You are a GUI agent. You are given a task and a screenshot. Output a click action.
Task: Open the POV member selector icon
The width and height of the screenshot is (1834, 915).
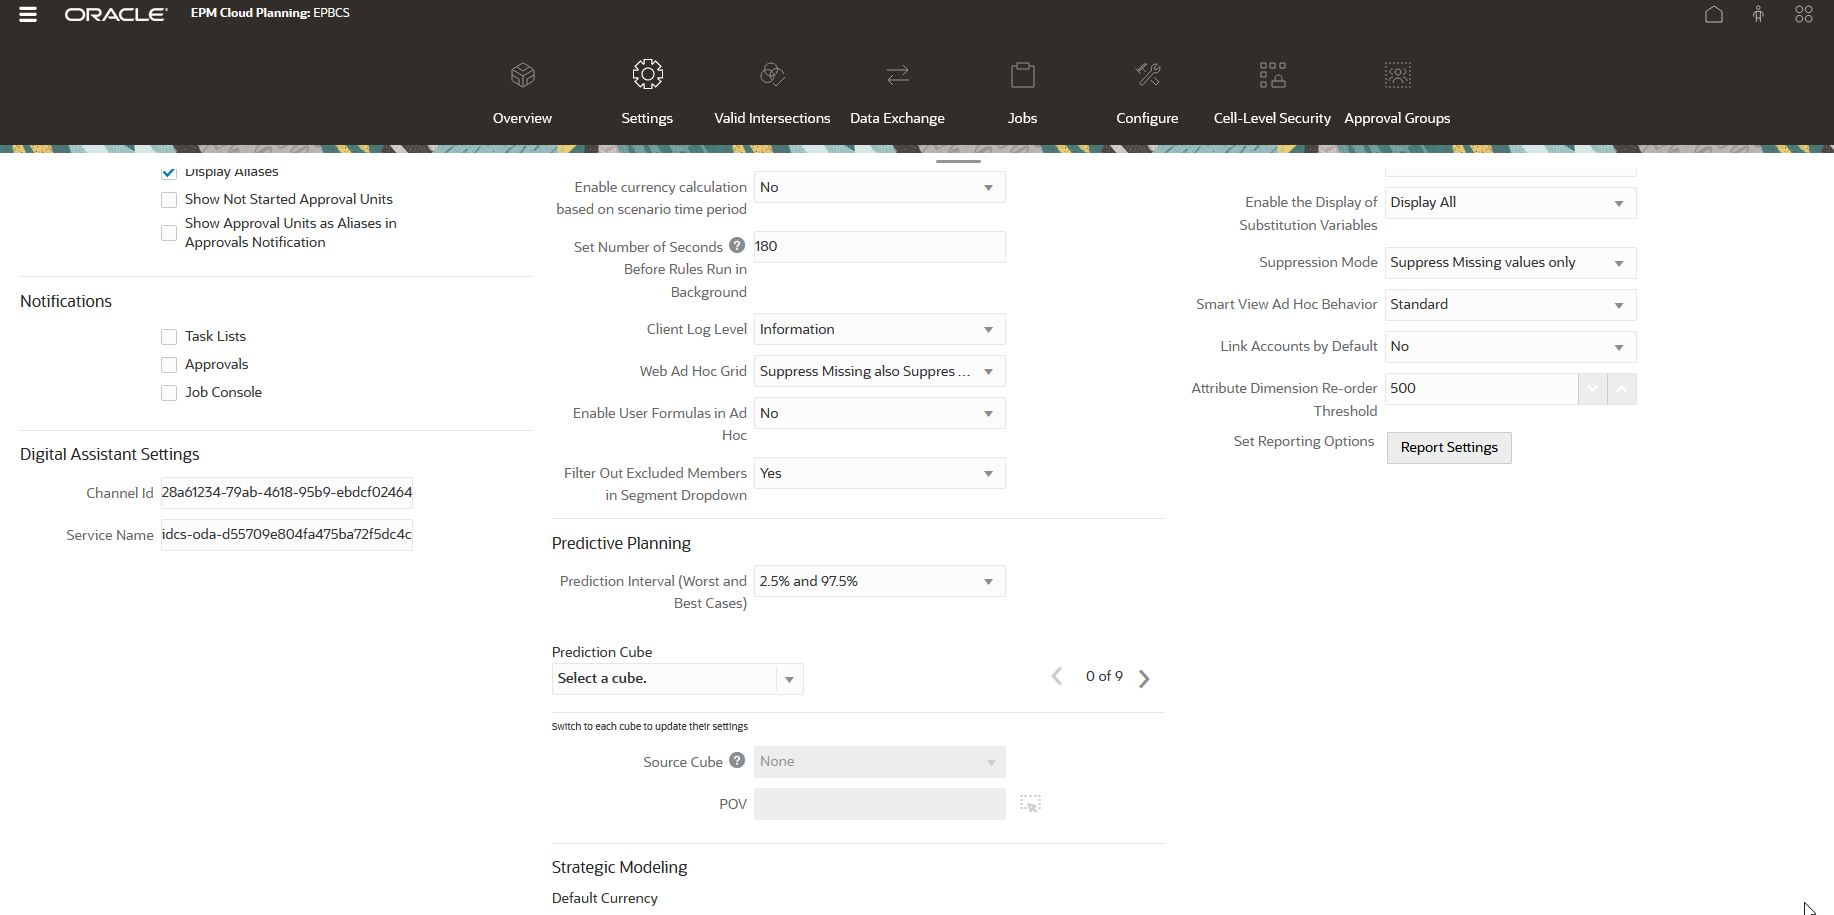1031,803
